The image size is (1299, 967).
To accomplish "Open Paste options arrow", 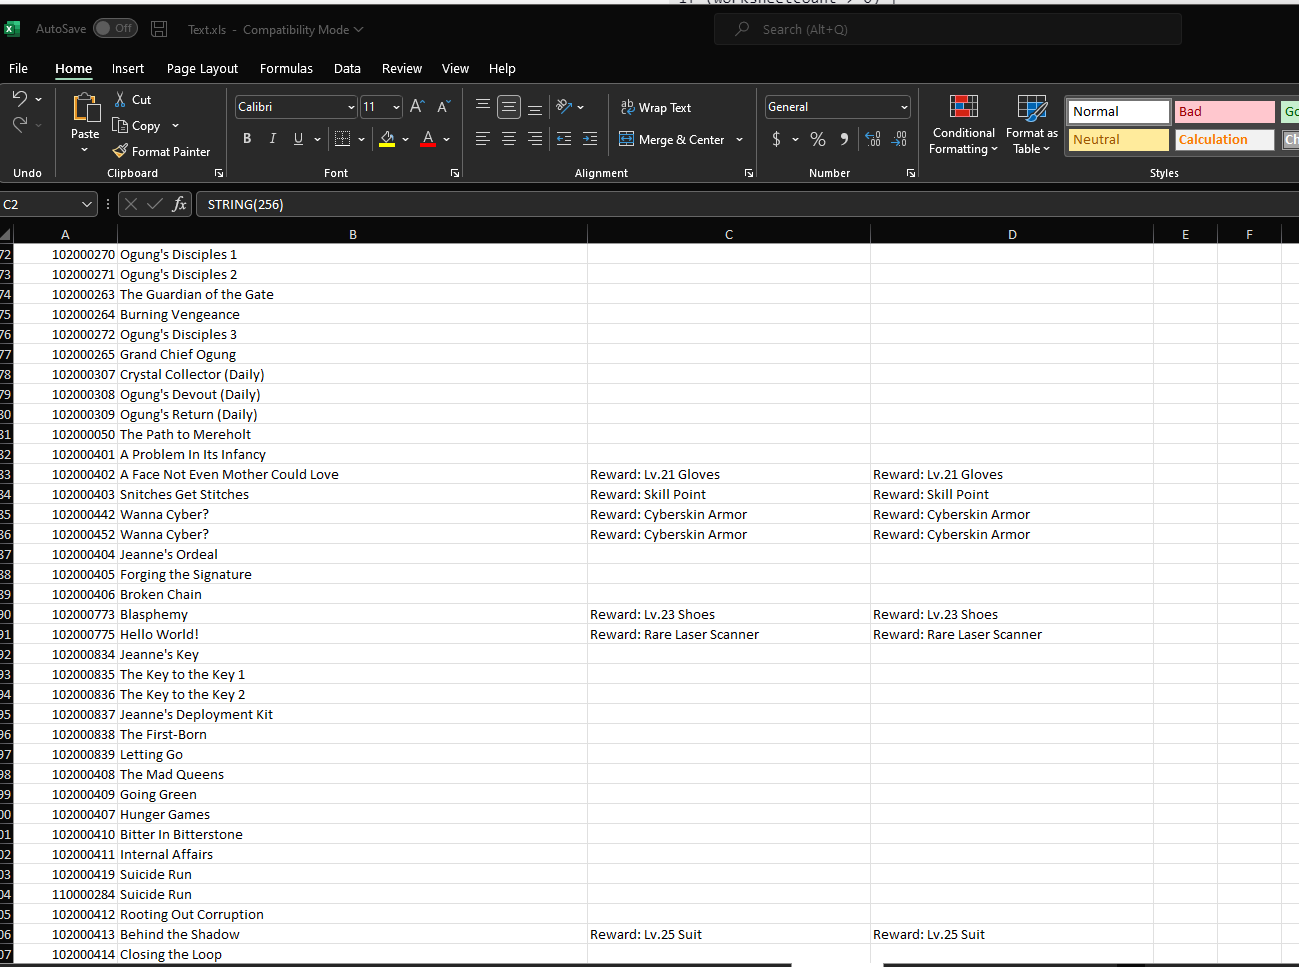I will (x=85, y=150).
